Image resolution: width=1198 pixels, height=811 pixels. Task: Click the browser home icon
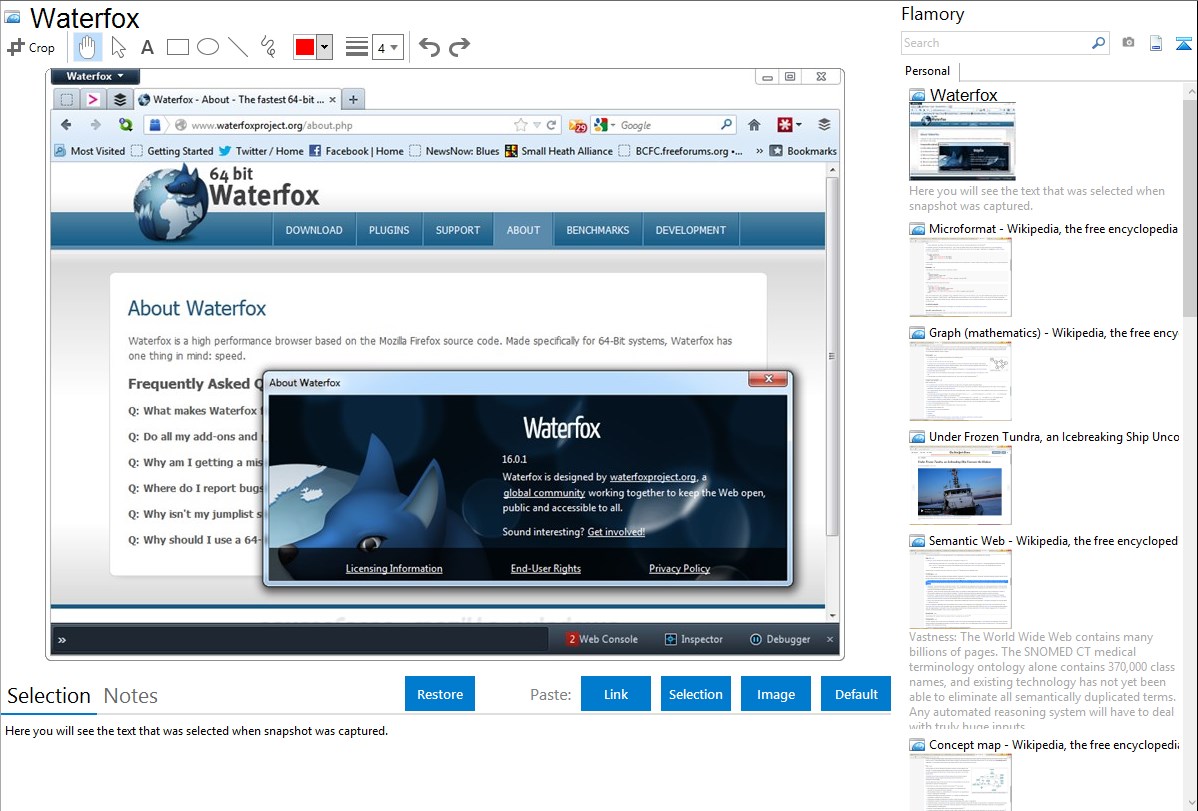tap(754, 125)
